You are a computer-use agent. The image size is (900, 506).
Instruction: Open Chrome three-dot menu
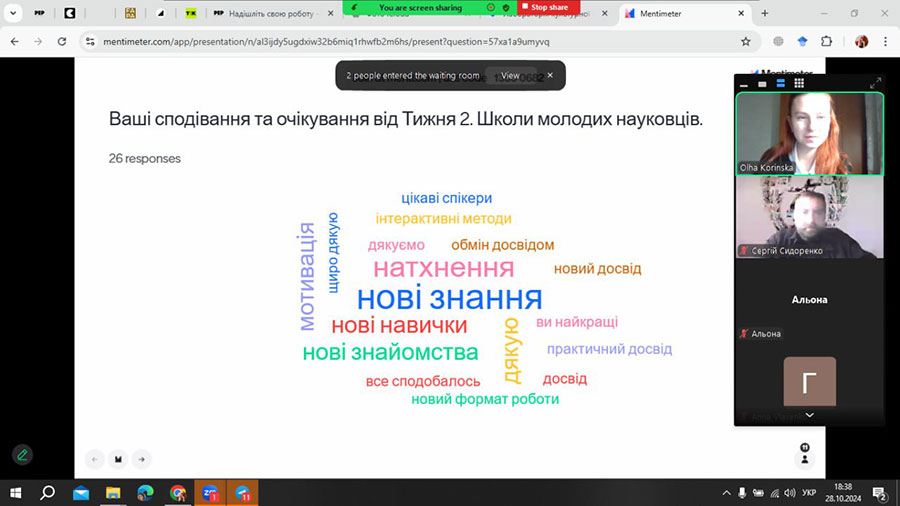pos(886,41)
